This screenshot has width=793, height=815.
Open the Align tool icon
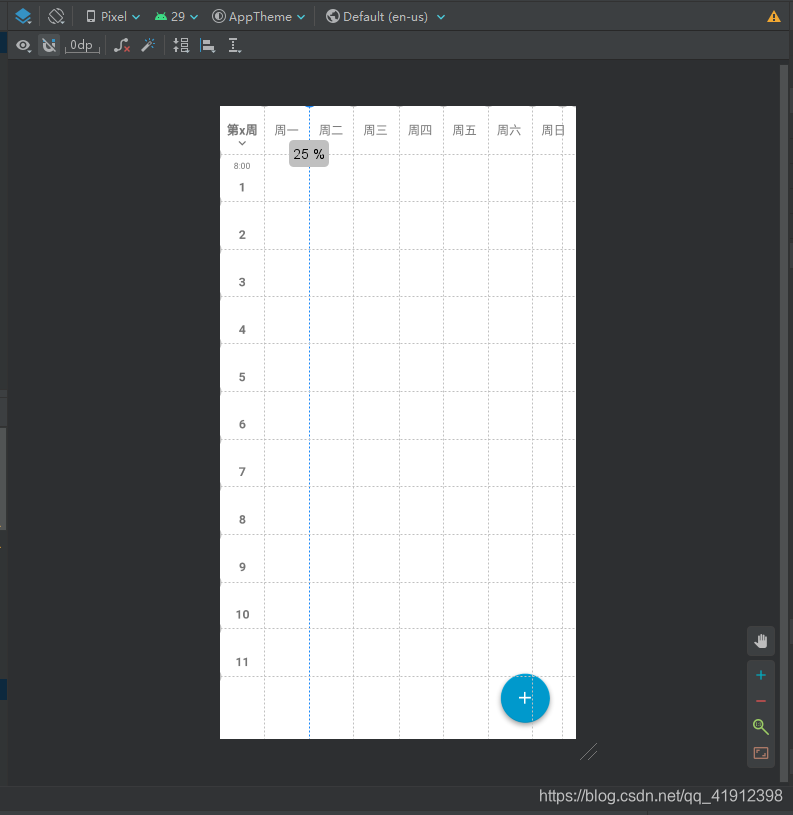tap(208, 46)
